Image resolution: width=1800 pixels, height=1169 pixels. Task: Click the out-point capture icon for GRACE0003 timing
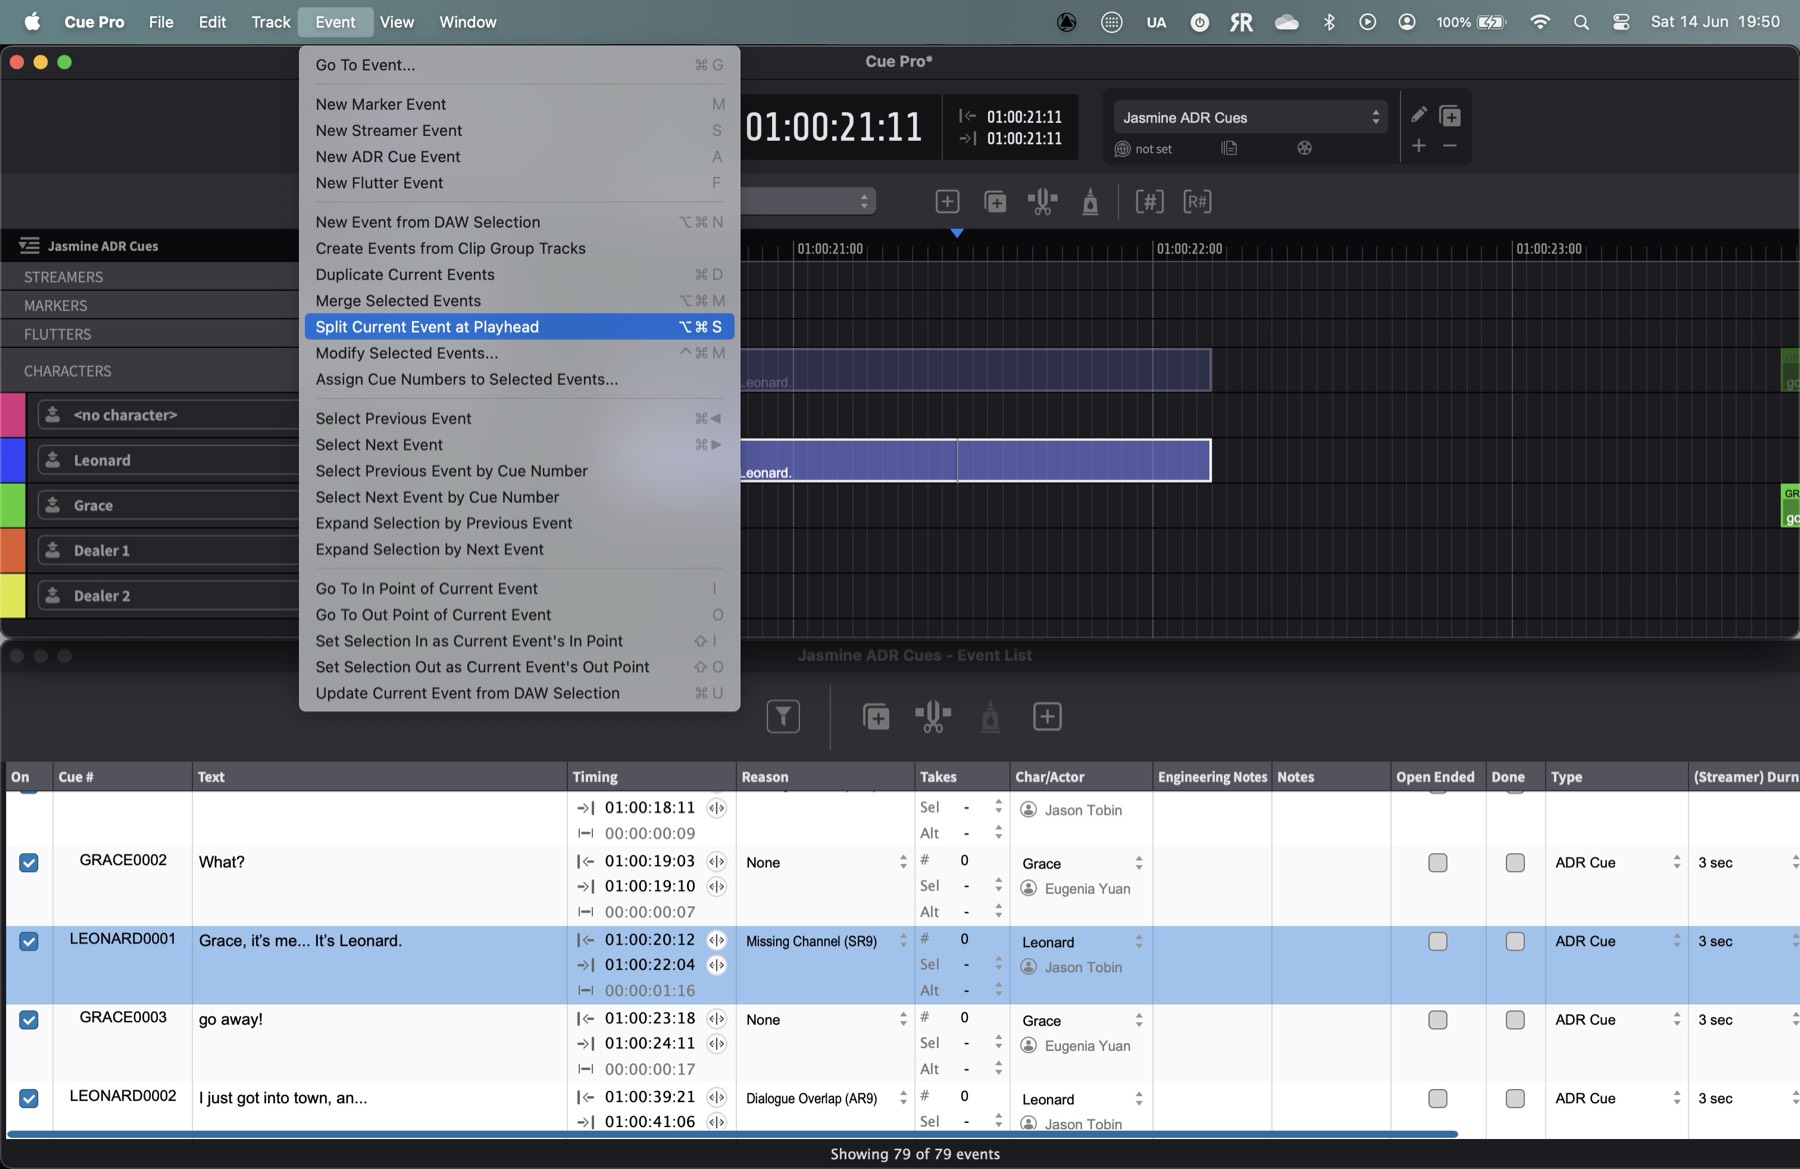(x=717, y=1044)
